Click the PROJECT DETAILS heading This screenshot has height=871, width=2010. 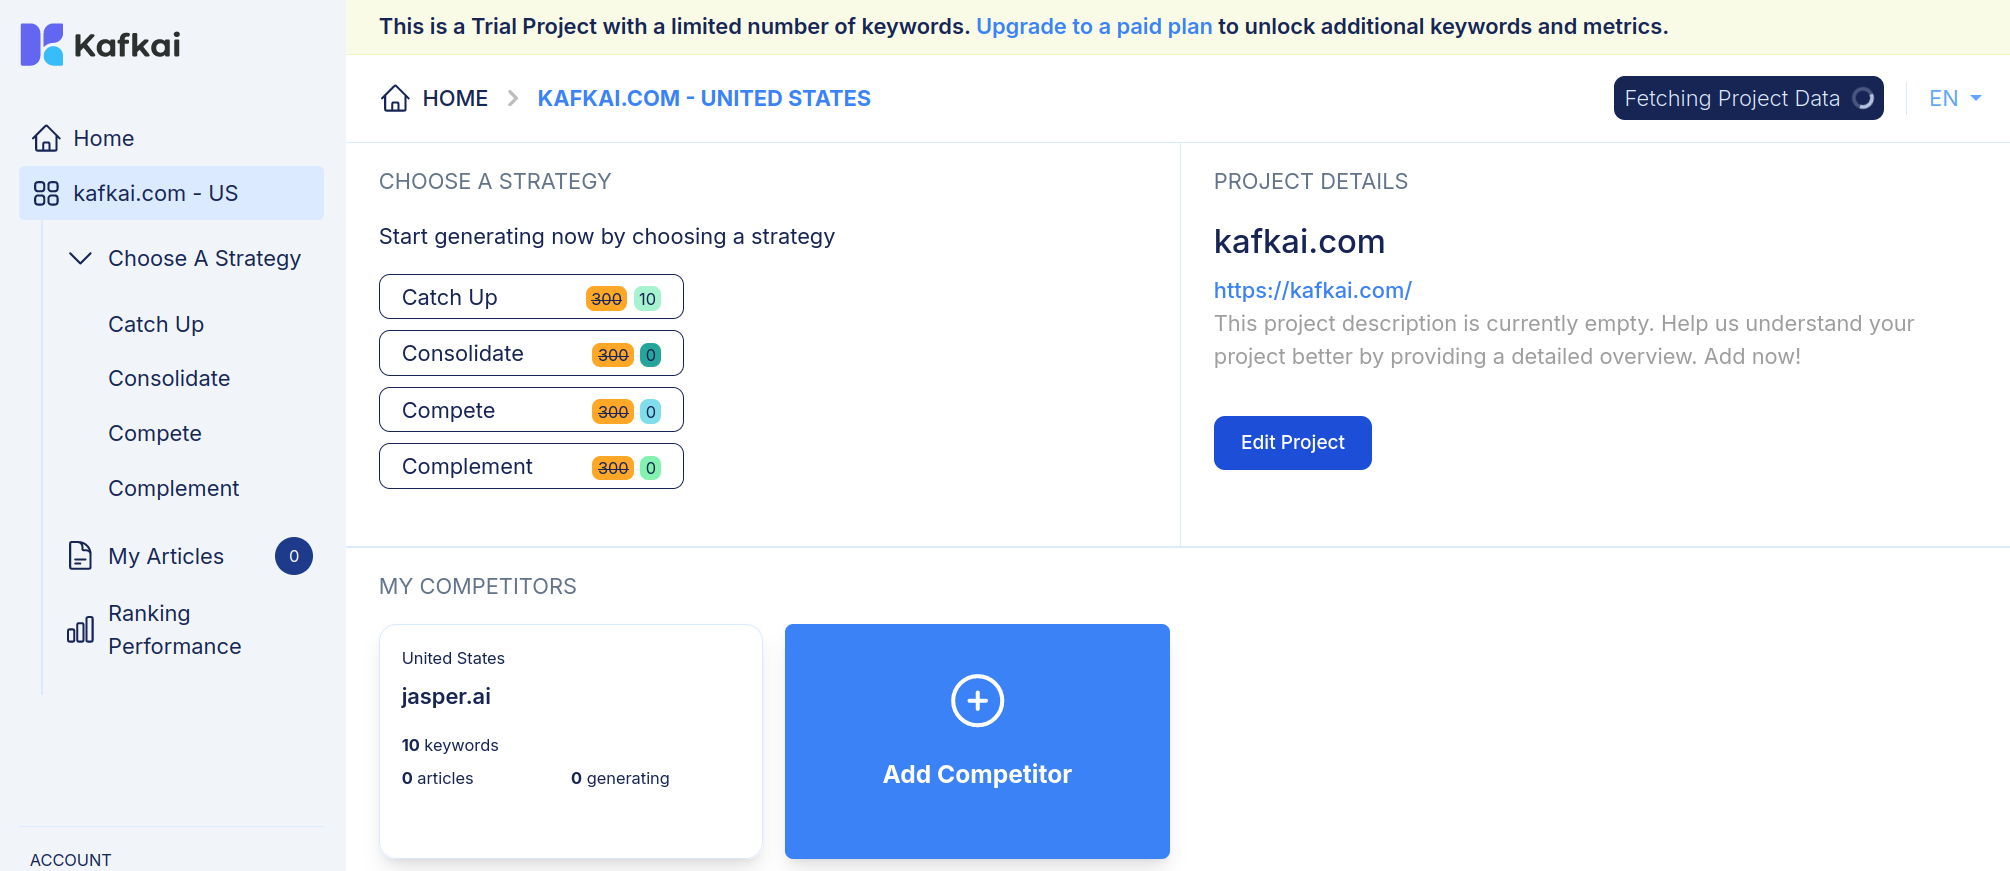[x=1311, y=181]
